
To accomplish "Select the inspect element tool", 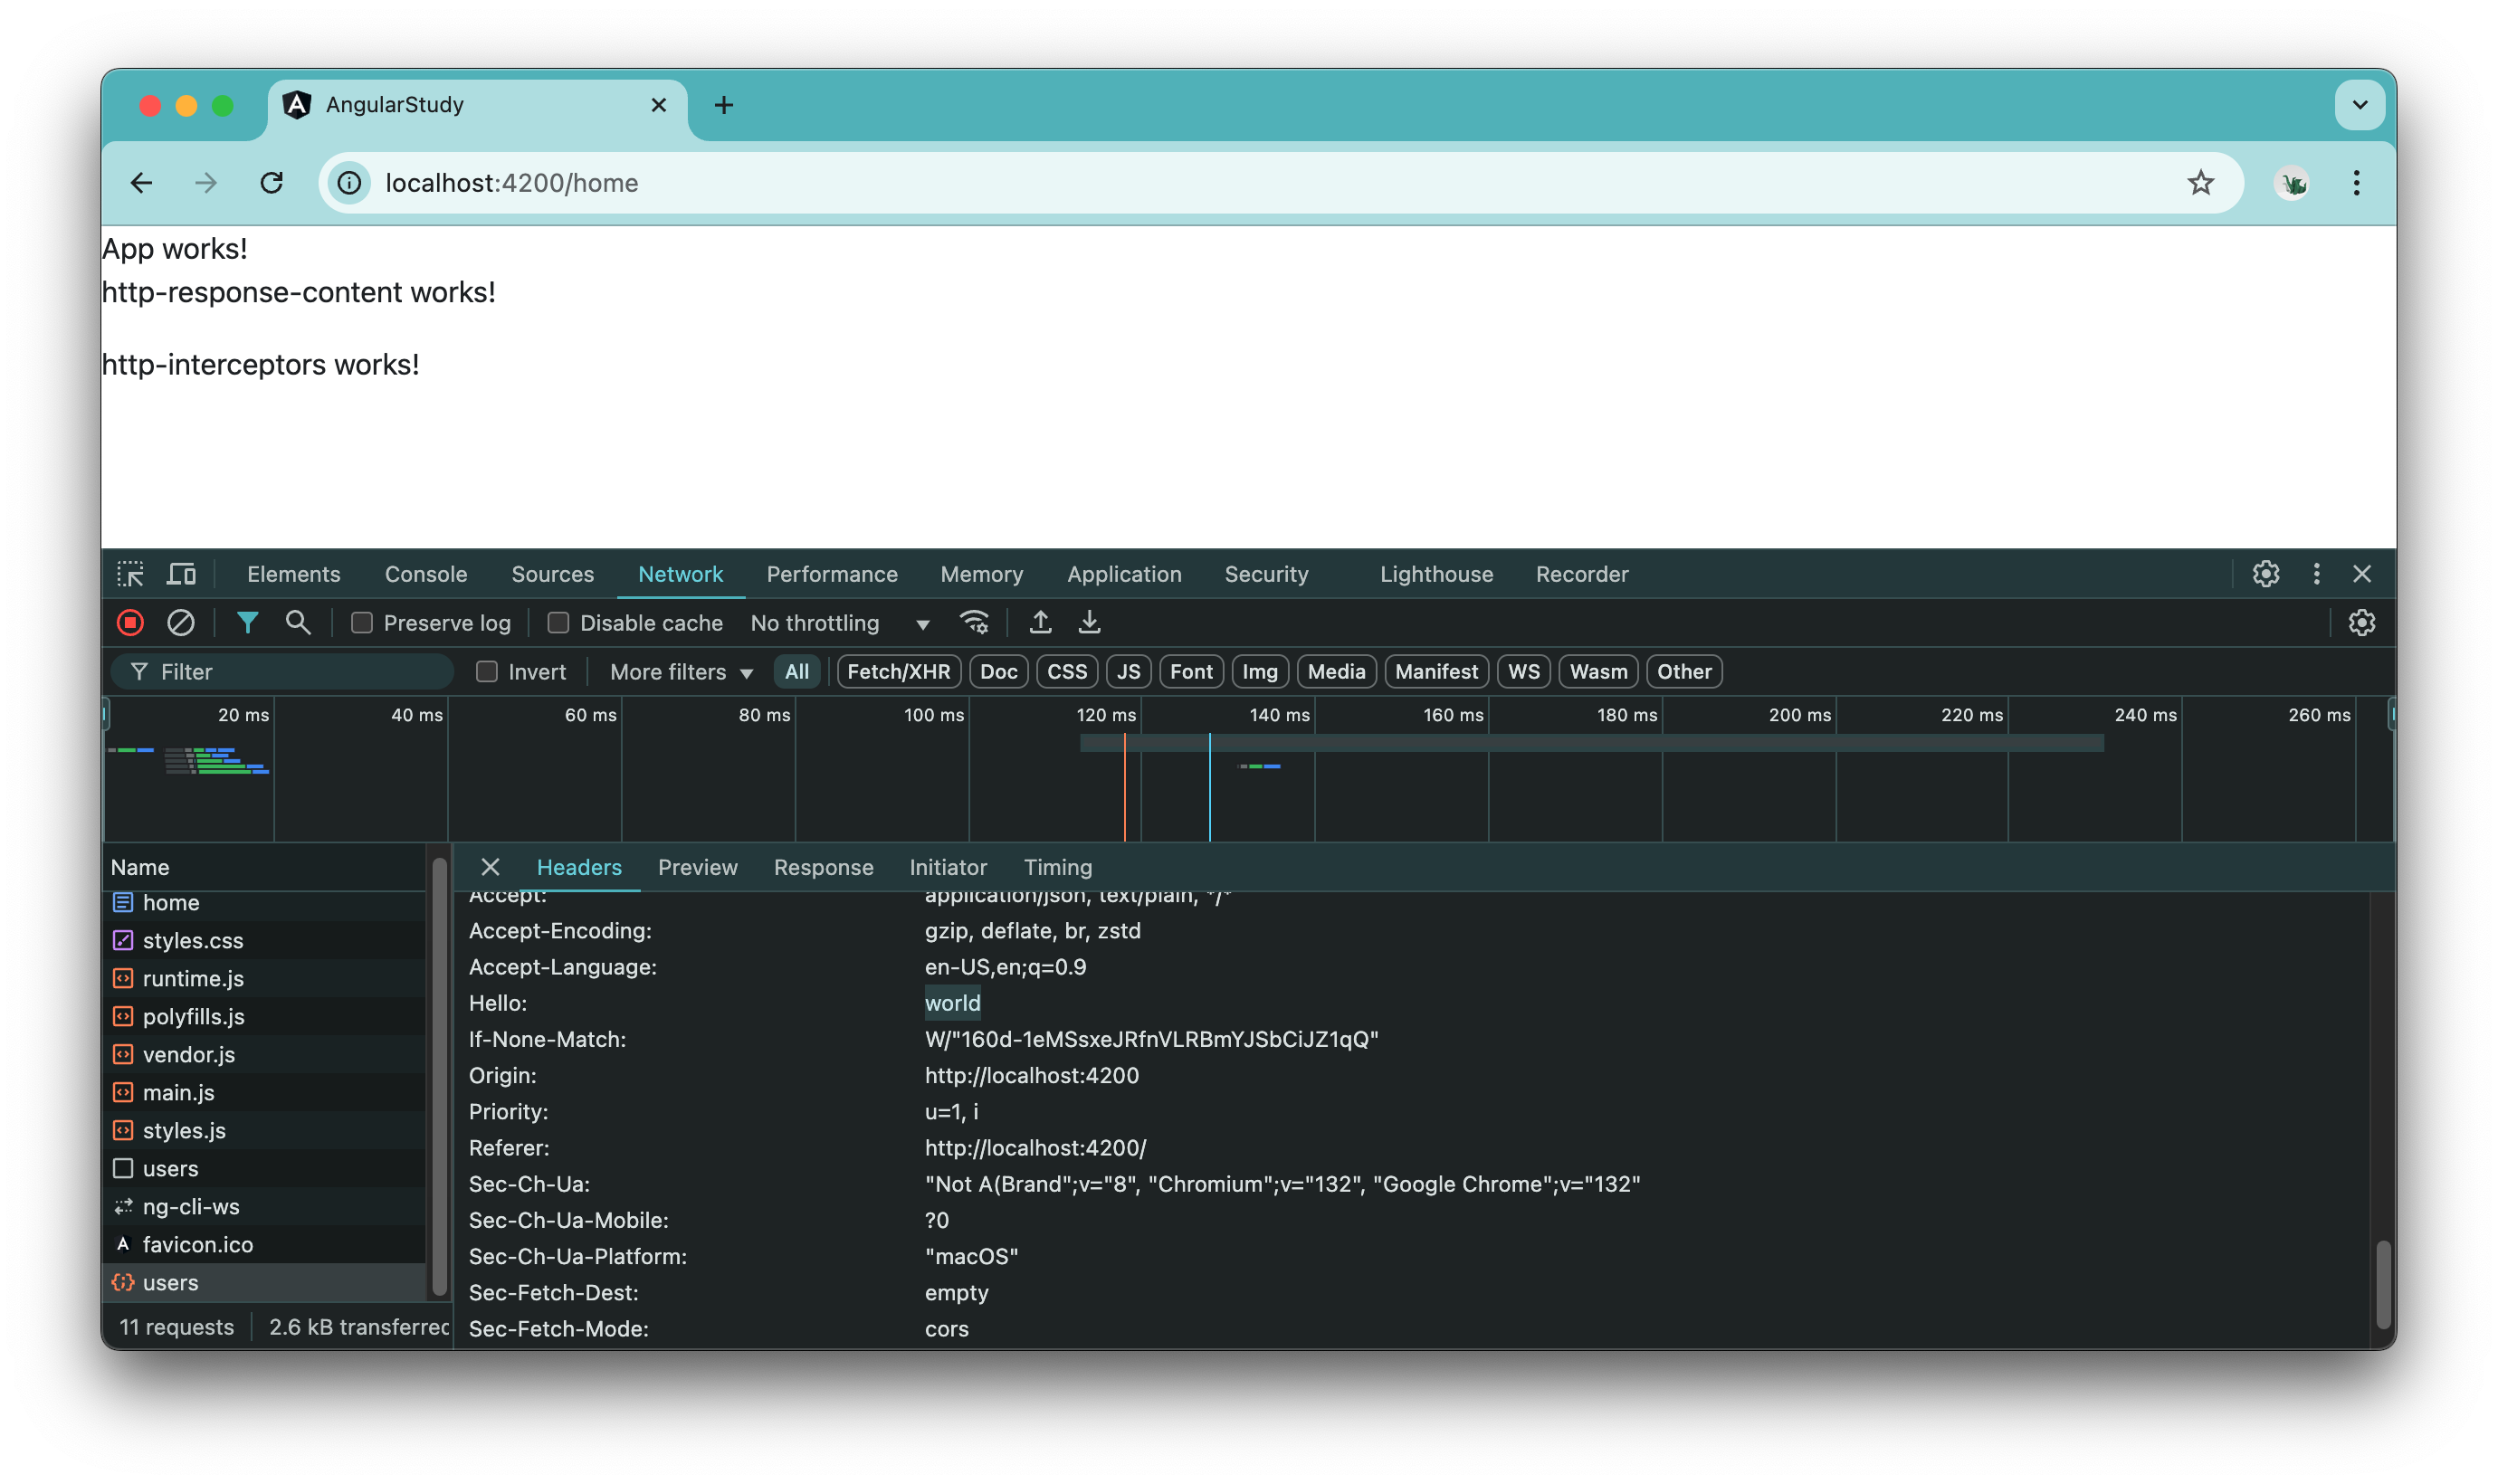I will [x=132, y=574].
